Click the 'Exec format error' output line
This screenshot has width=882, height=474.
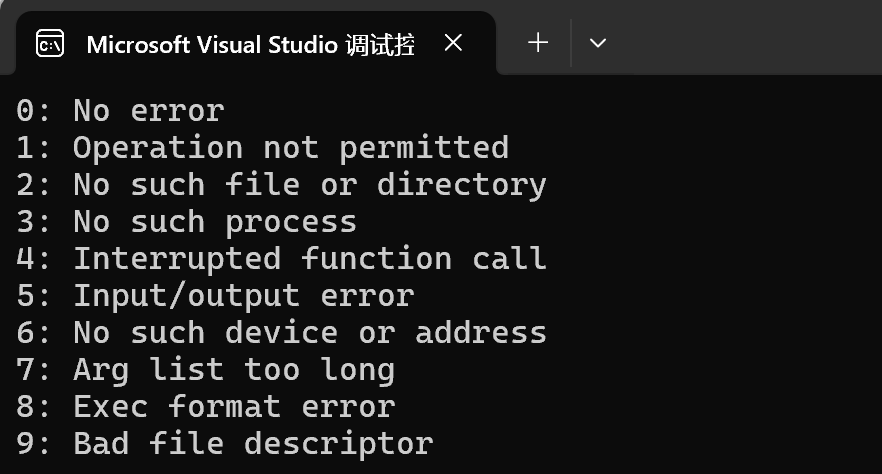coord(205,407)
